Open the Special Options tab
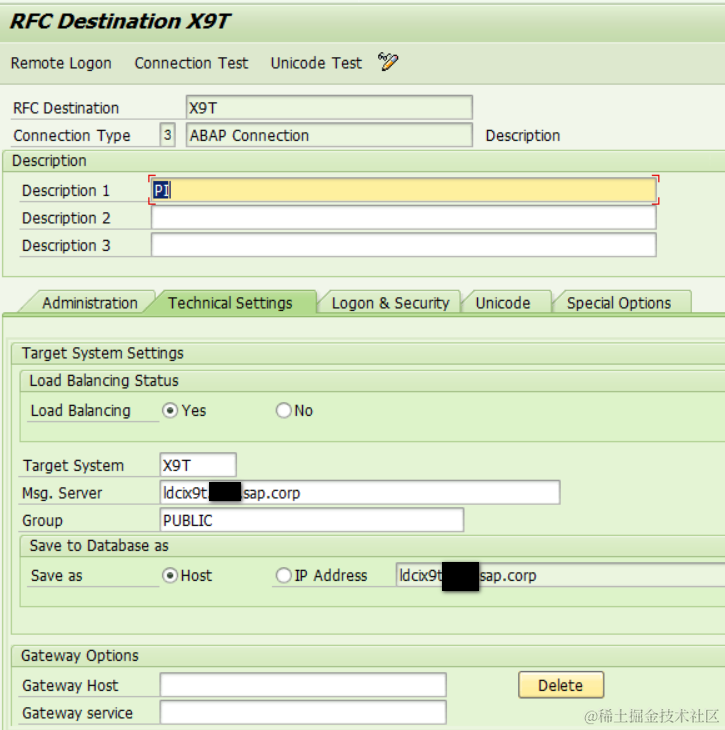The width and height of the screenshot is (725, 730). (619, 303)
